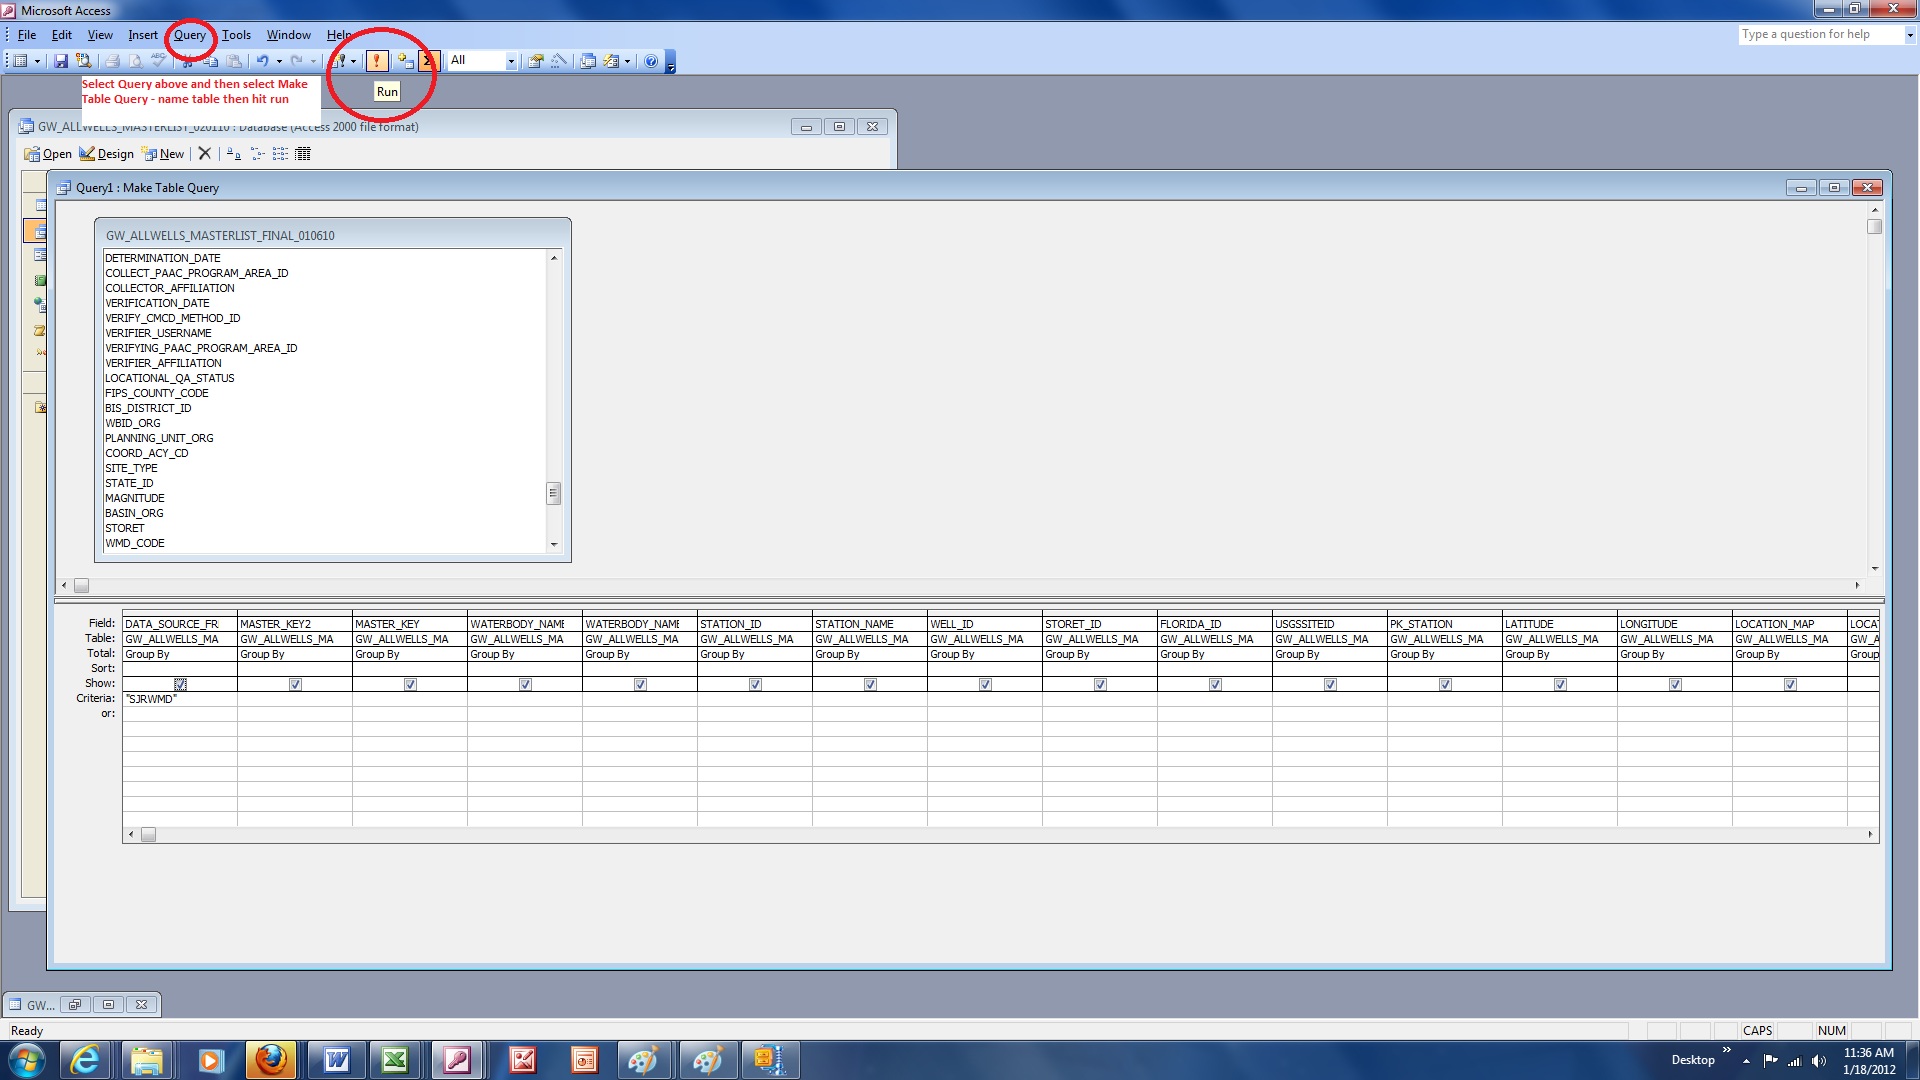Click the Show Table icon

click(x=405, y=61)
